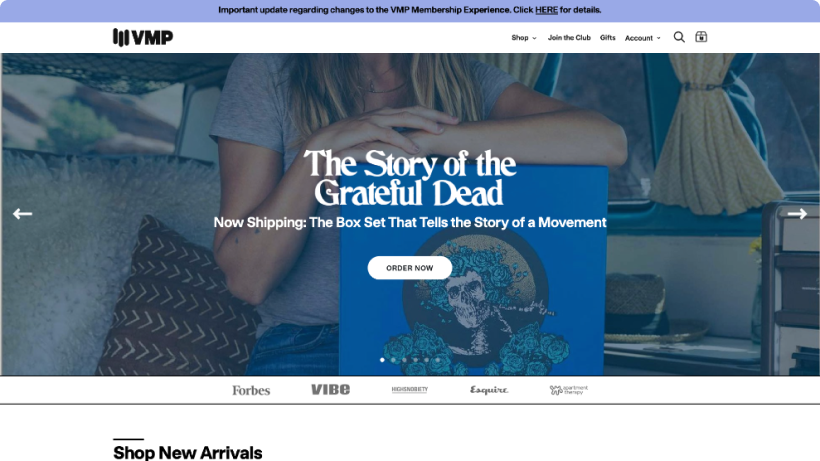
Task: Open the Esquire press logo
Action: coord(489,390)
